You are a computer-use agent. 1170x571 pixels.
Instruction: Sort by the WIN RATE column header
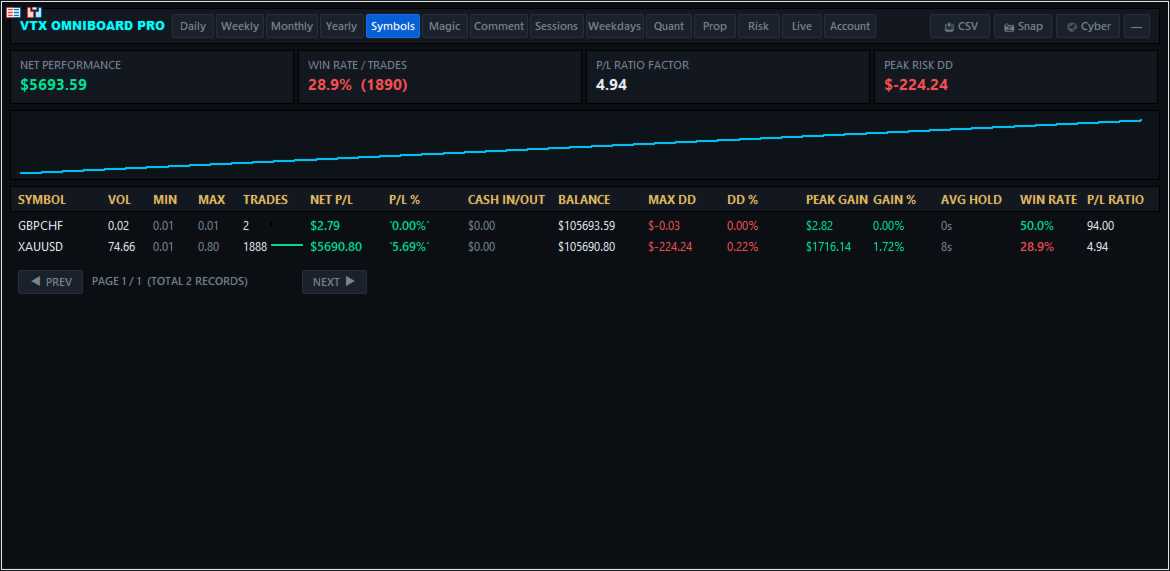[1048, 200]
